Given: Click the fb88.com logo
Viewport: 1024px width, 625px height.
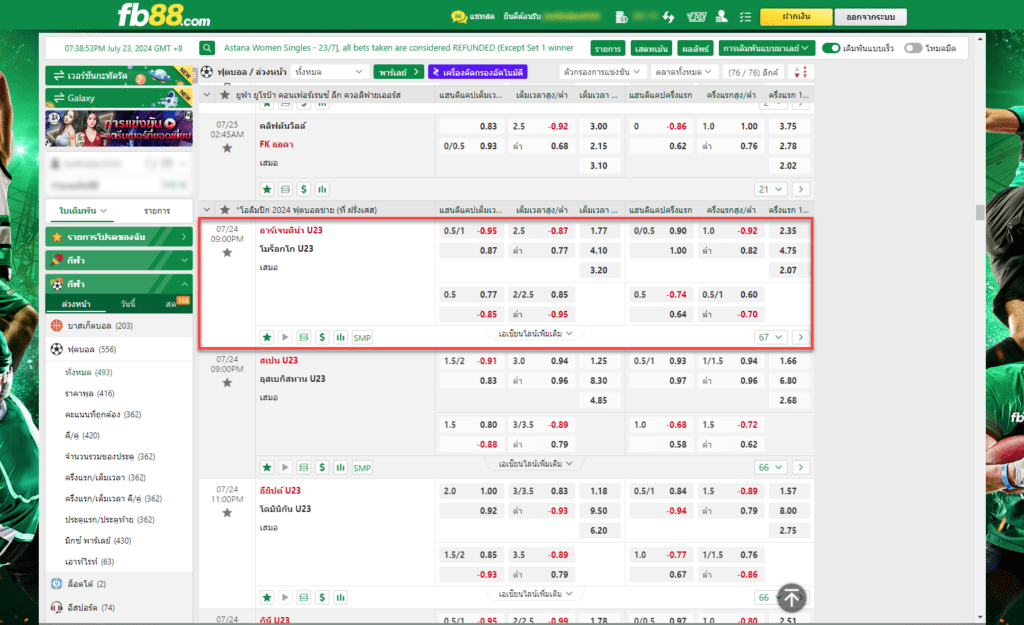Looking at the screenshot, I should pos(163,16).
